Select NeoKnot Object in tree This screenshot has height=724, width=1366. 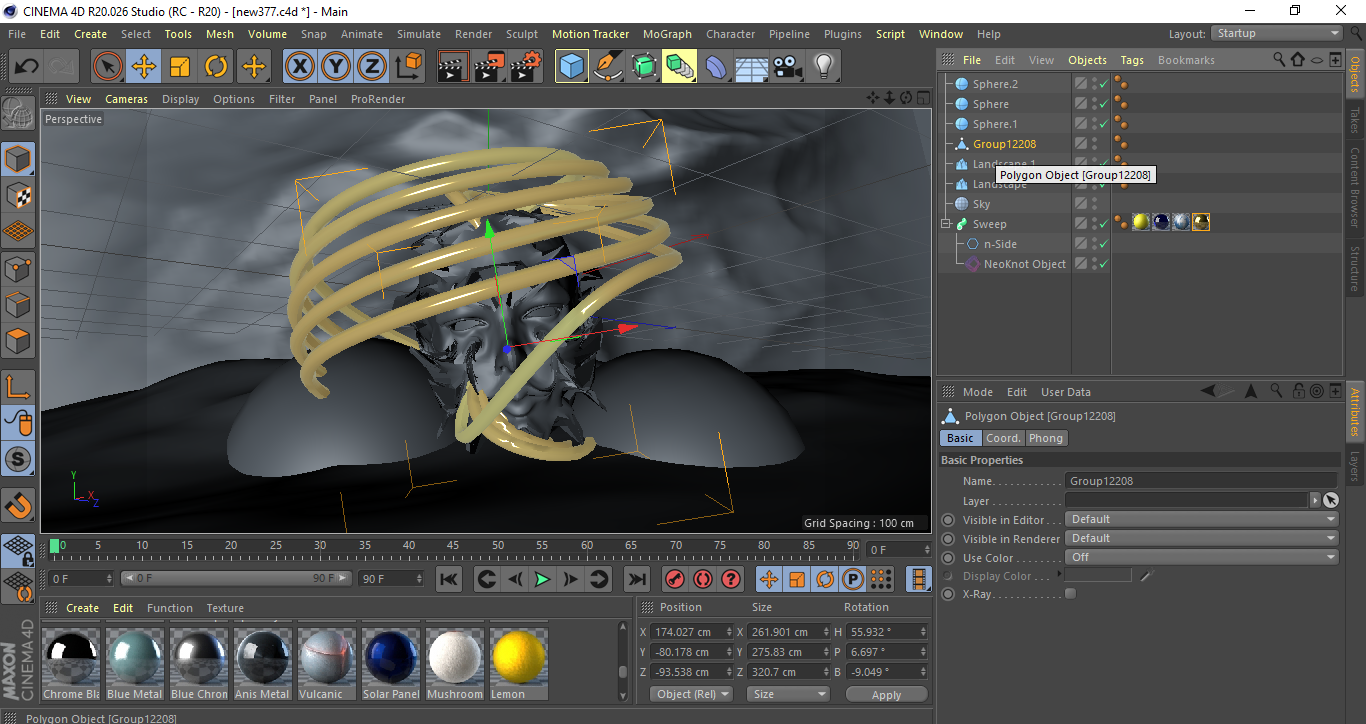(x=1024, y=264)
